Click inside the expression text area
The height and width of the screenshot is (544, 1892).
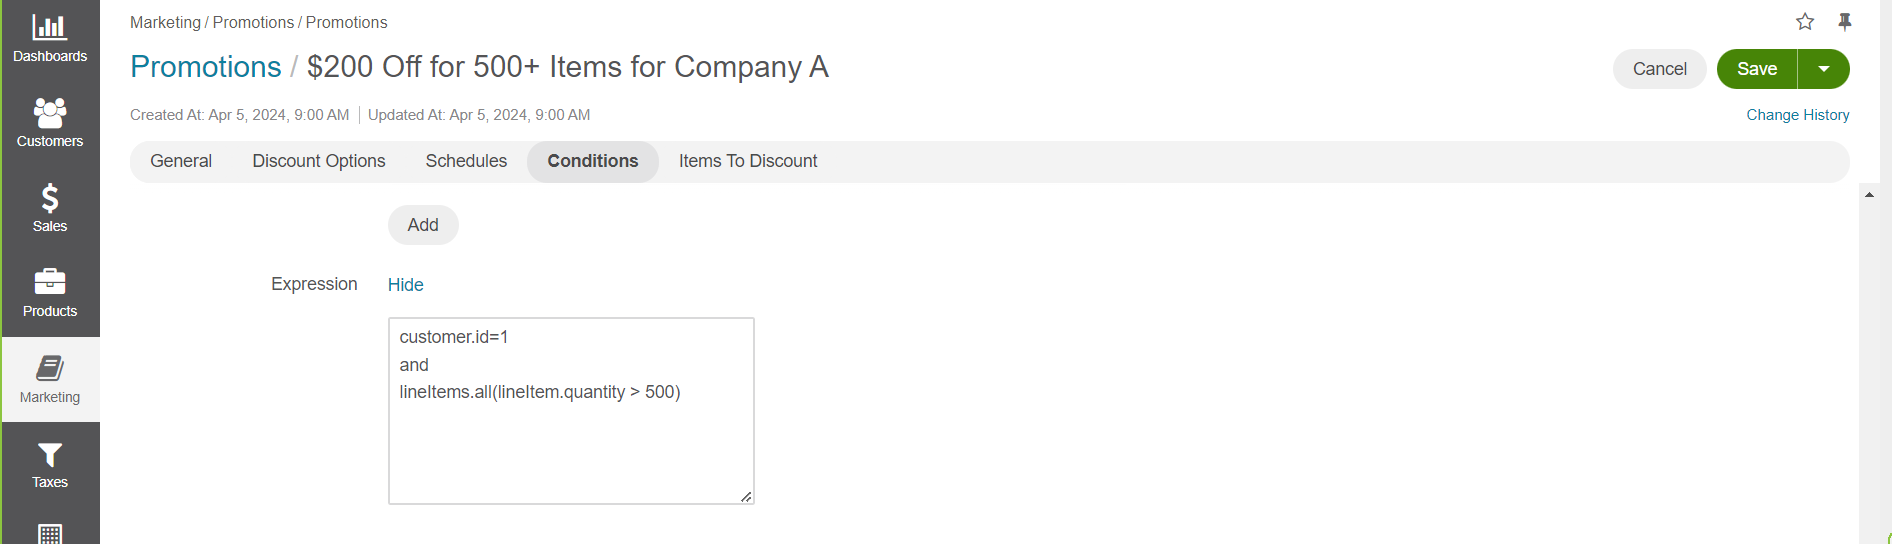pyautogui.click(x=571, y=440)
